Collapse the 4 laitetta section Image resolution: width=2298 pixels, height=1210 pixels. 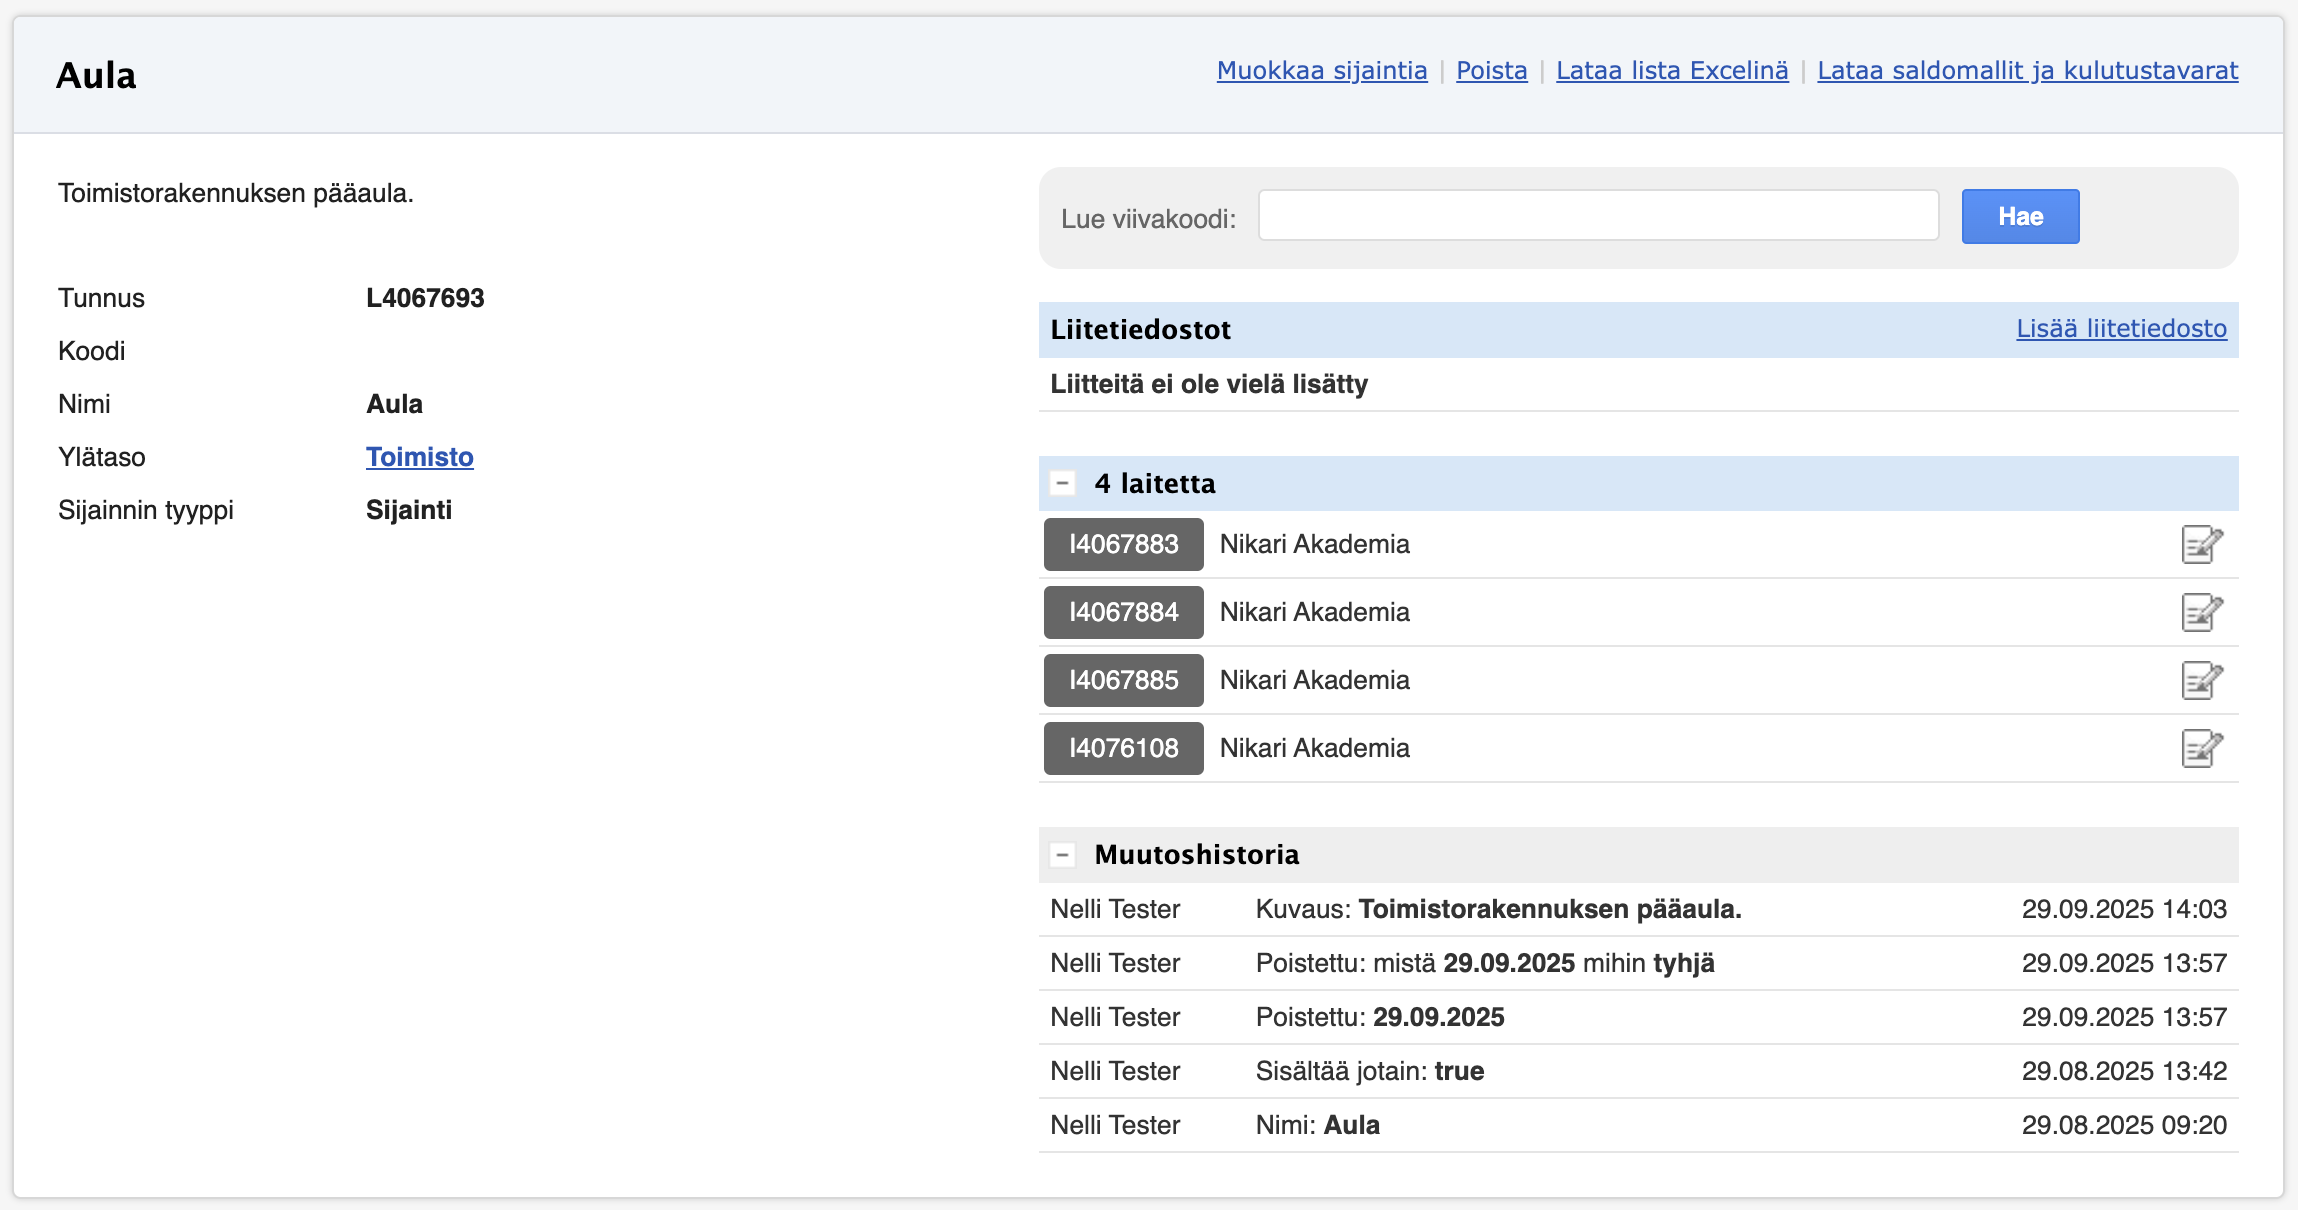(x=1062, y=484)
